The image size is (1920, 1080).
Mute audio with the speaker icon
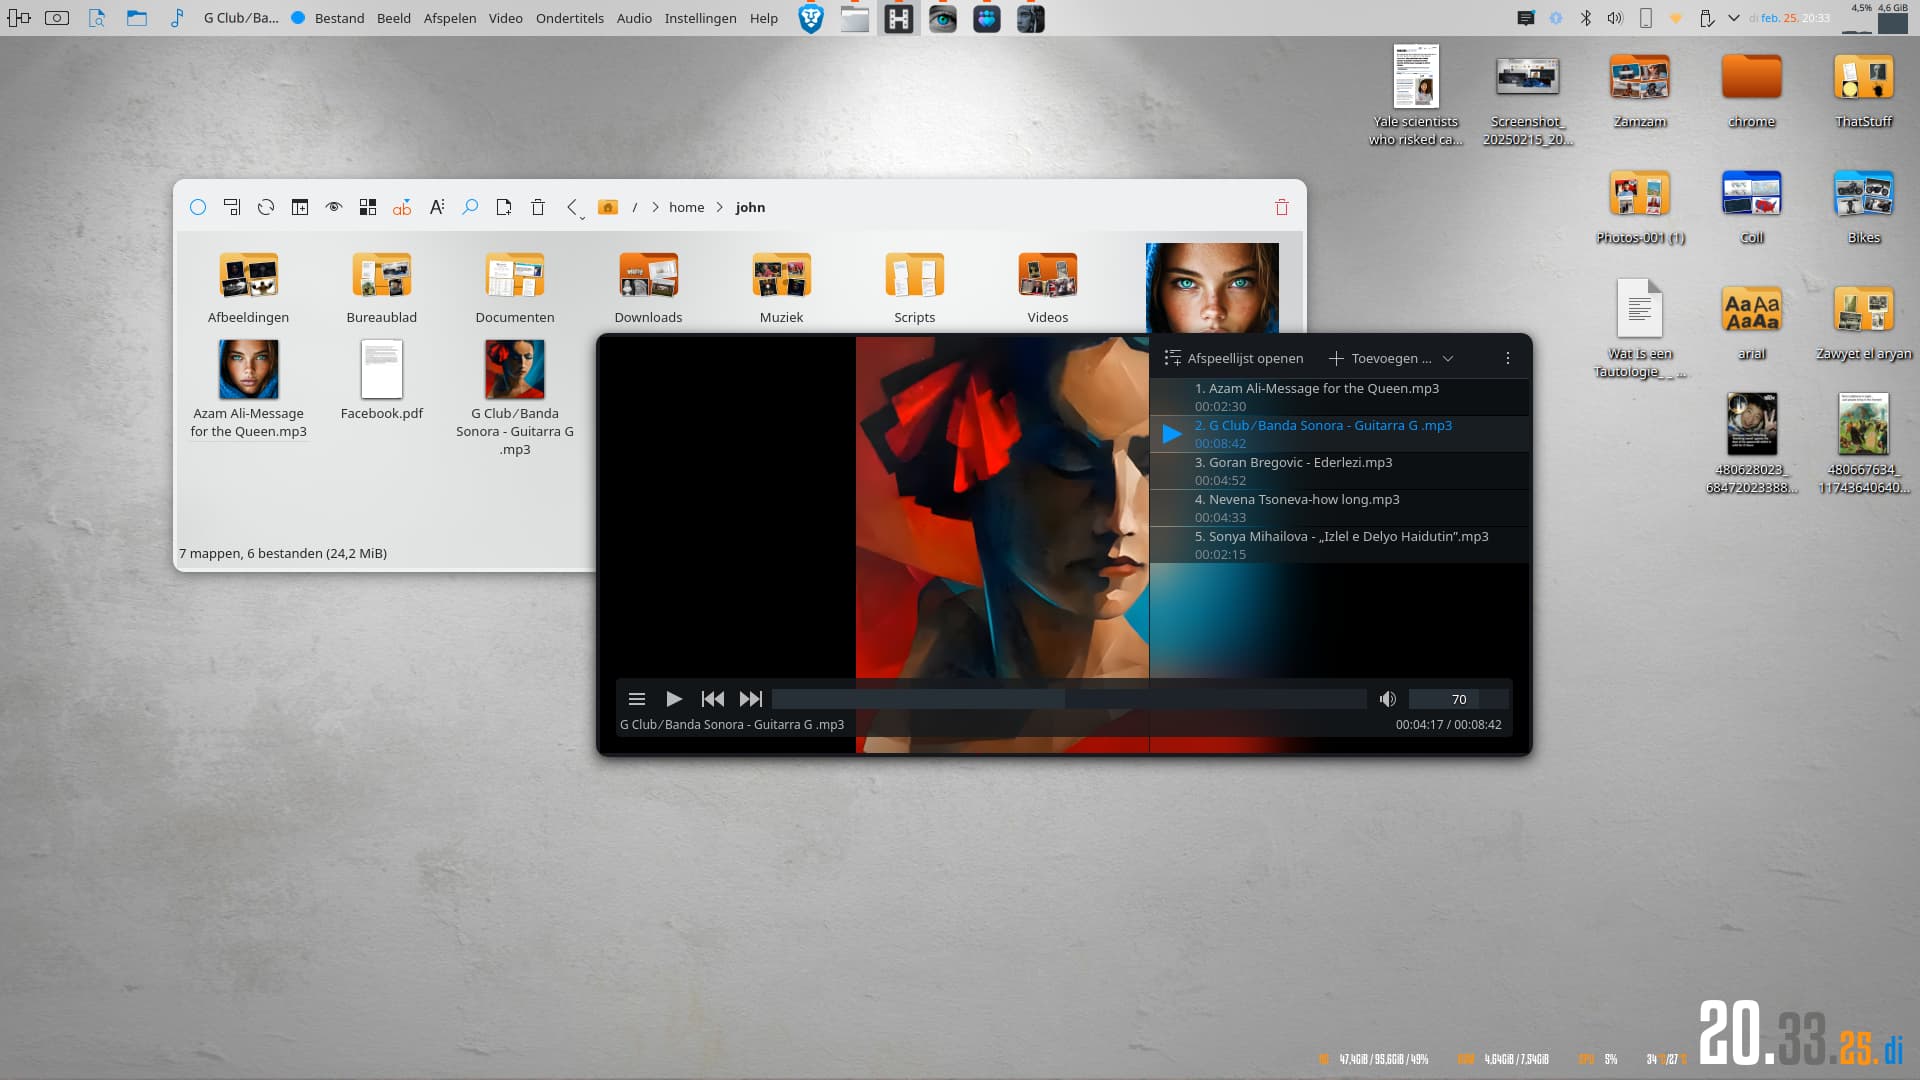(x=1388, y=699)
